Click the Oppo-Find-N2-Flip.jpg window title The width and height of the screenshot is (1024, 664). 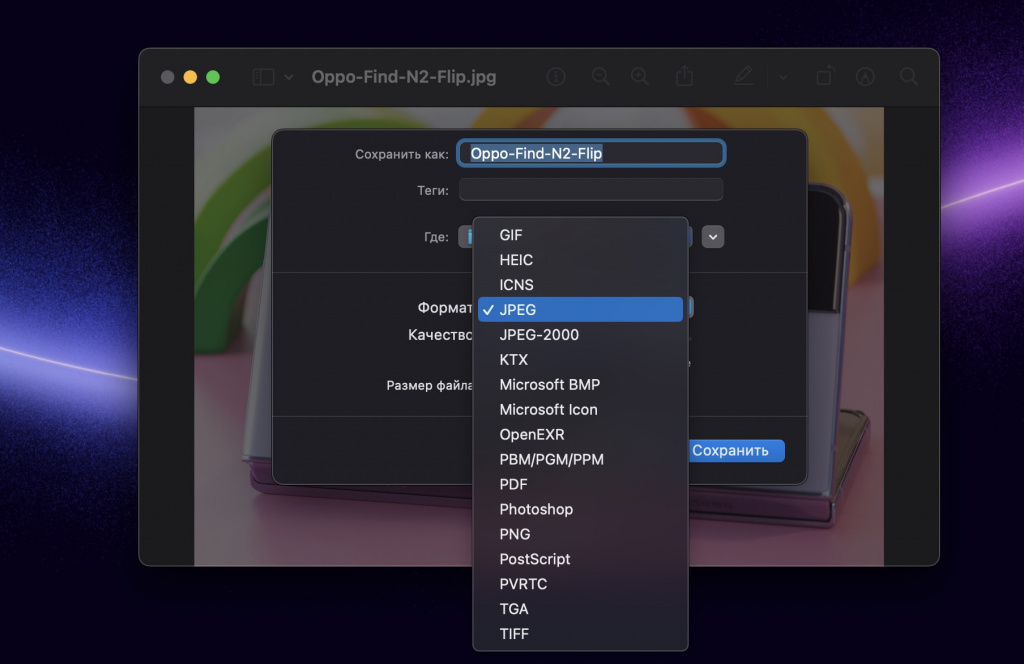[404, 77]
